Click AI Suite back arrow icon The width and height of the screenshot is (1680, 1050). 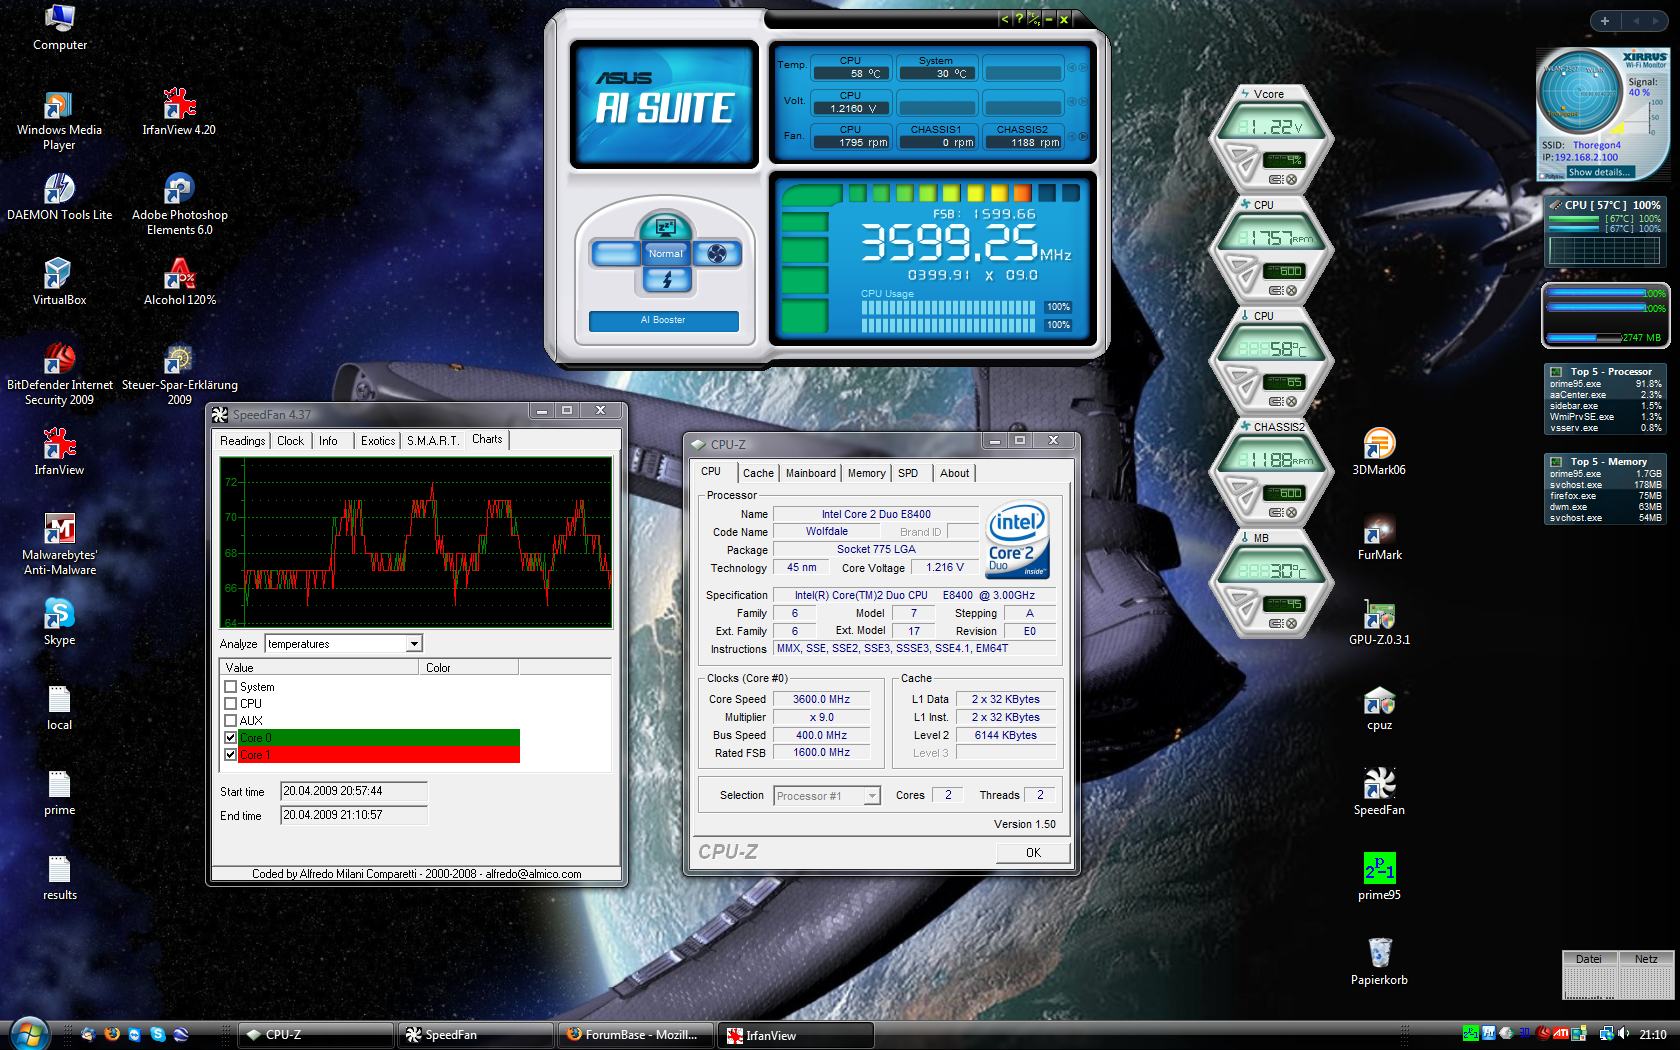[x=1005, y=19]
